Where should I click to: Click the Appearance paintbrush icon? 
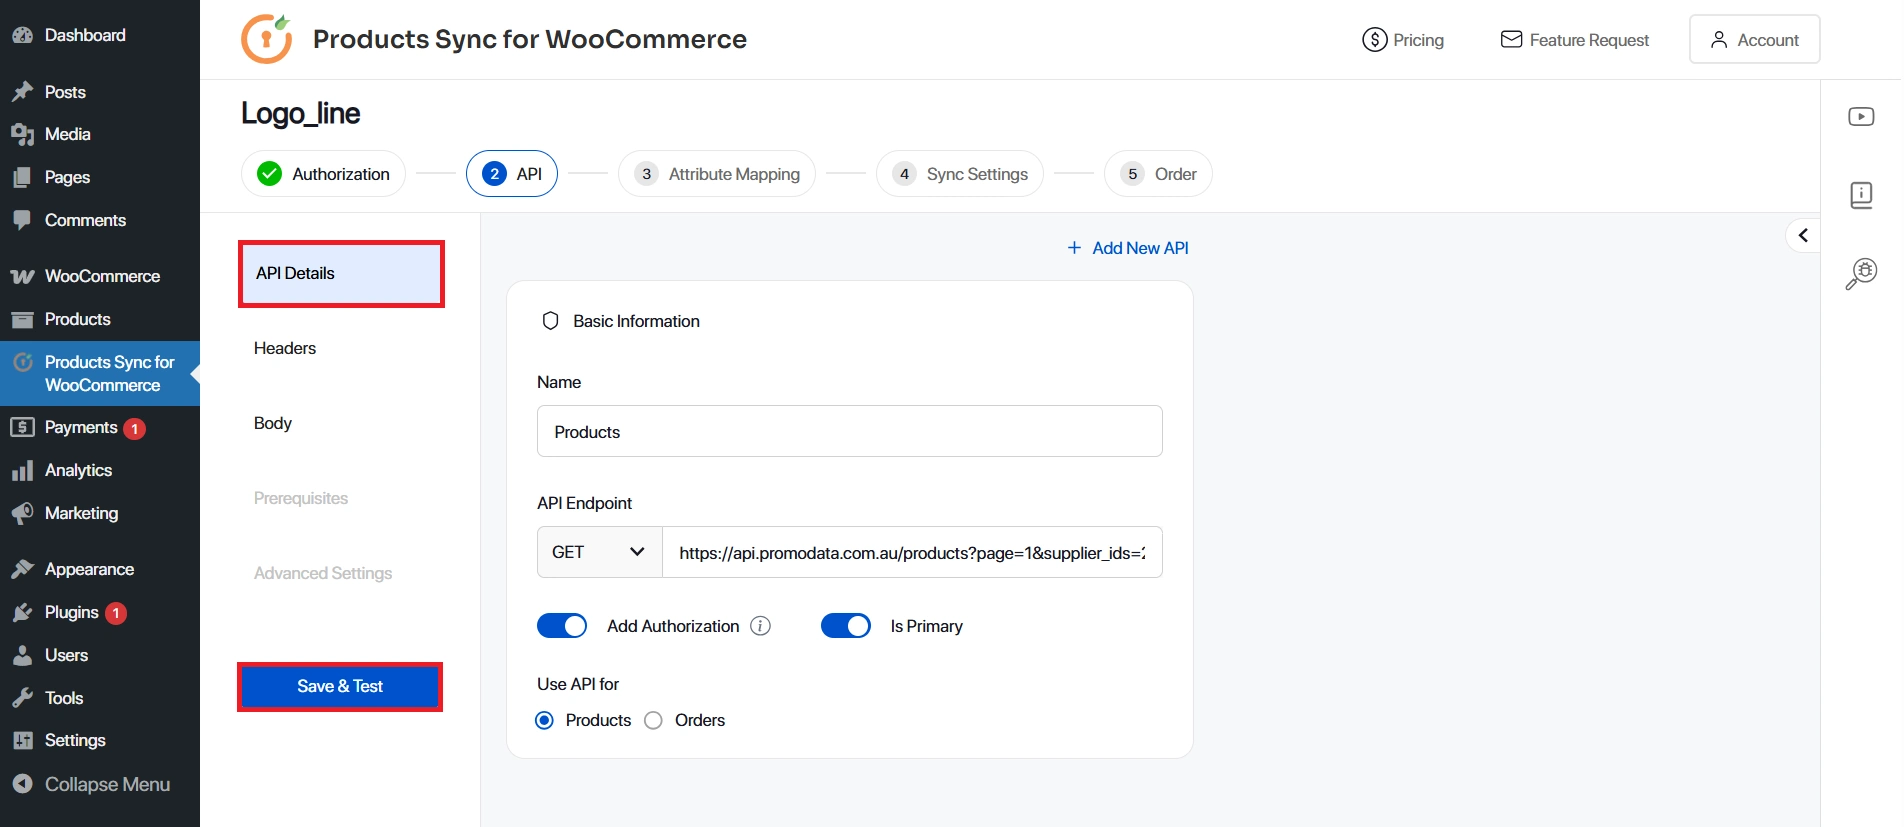pyautogui.click(x=22, y=569)
